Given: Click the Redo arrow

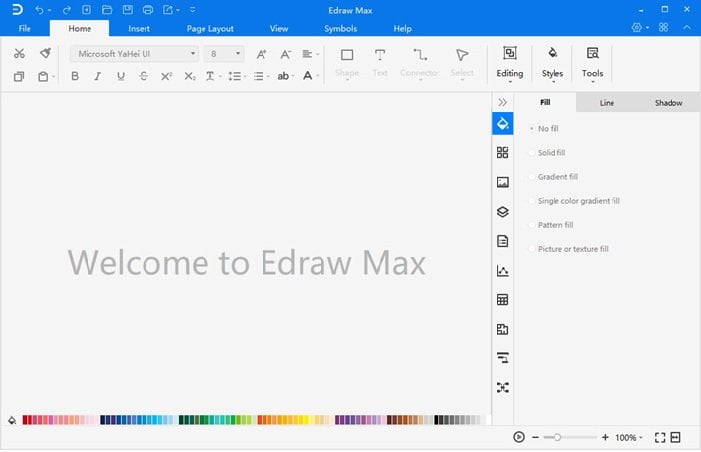Looking at the screenshot, I should click(67, 10).
